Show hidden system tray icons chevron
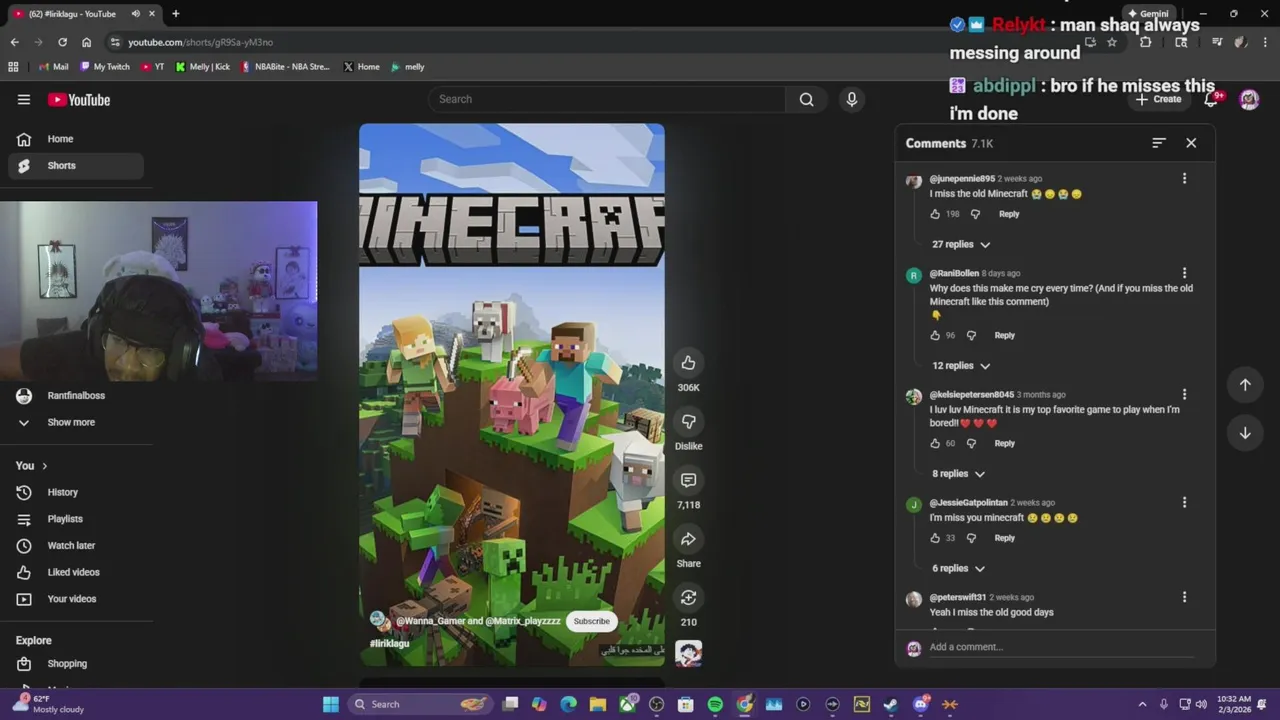This screenshot has height=720, width=1280. 1142,704
